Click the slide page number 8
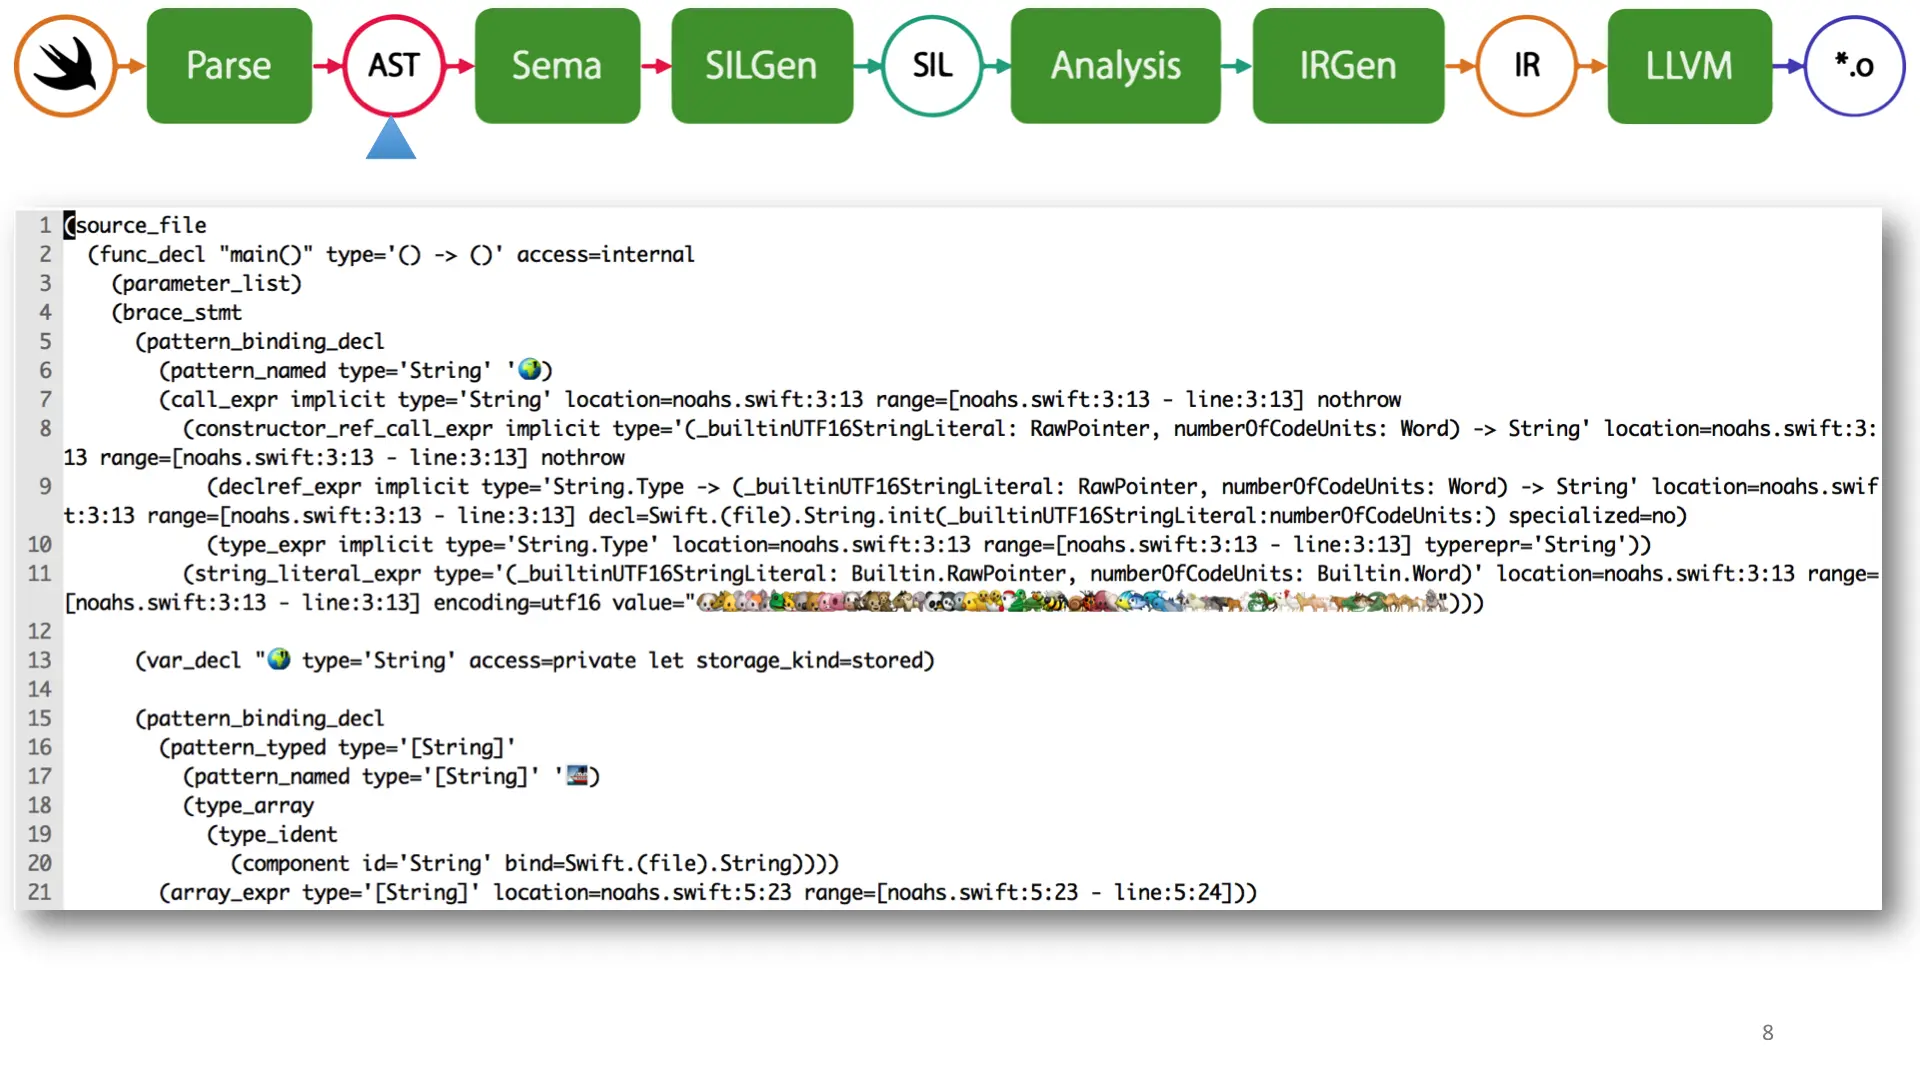 click(1767, 1032)
